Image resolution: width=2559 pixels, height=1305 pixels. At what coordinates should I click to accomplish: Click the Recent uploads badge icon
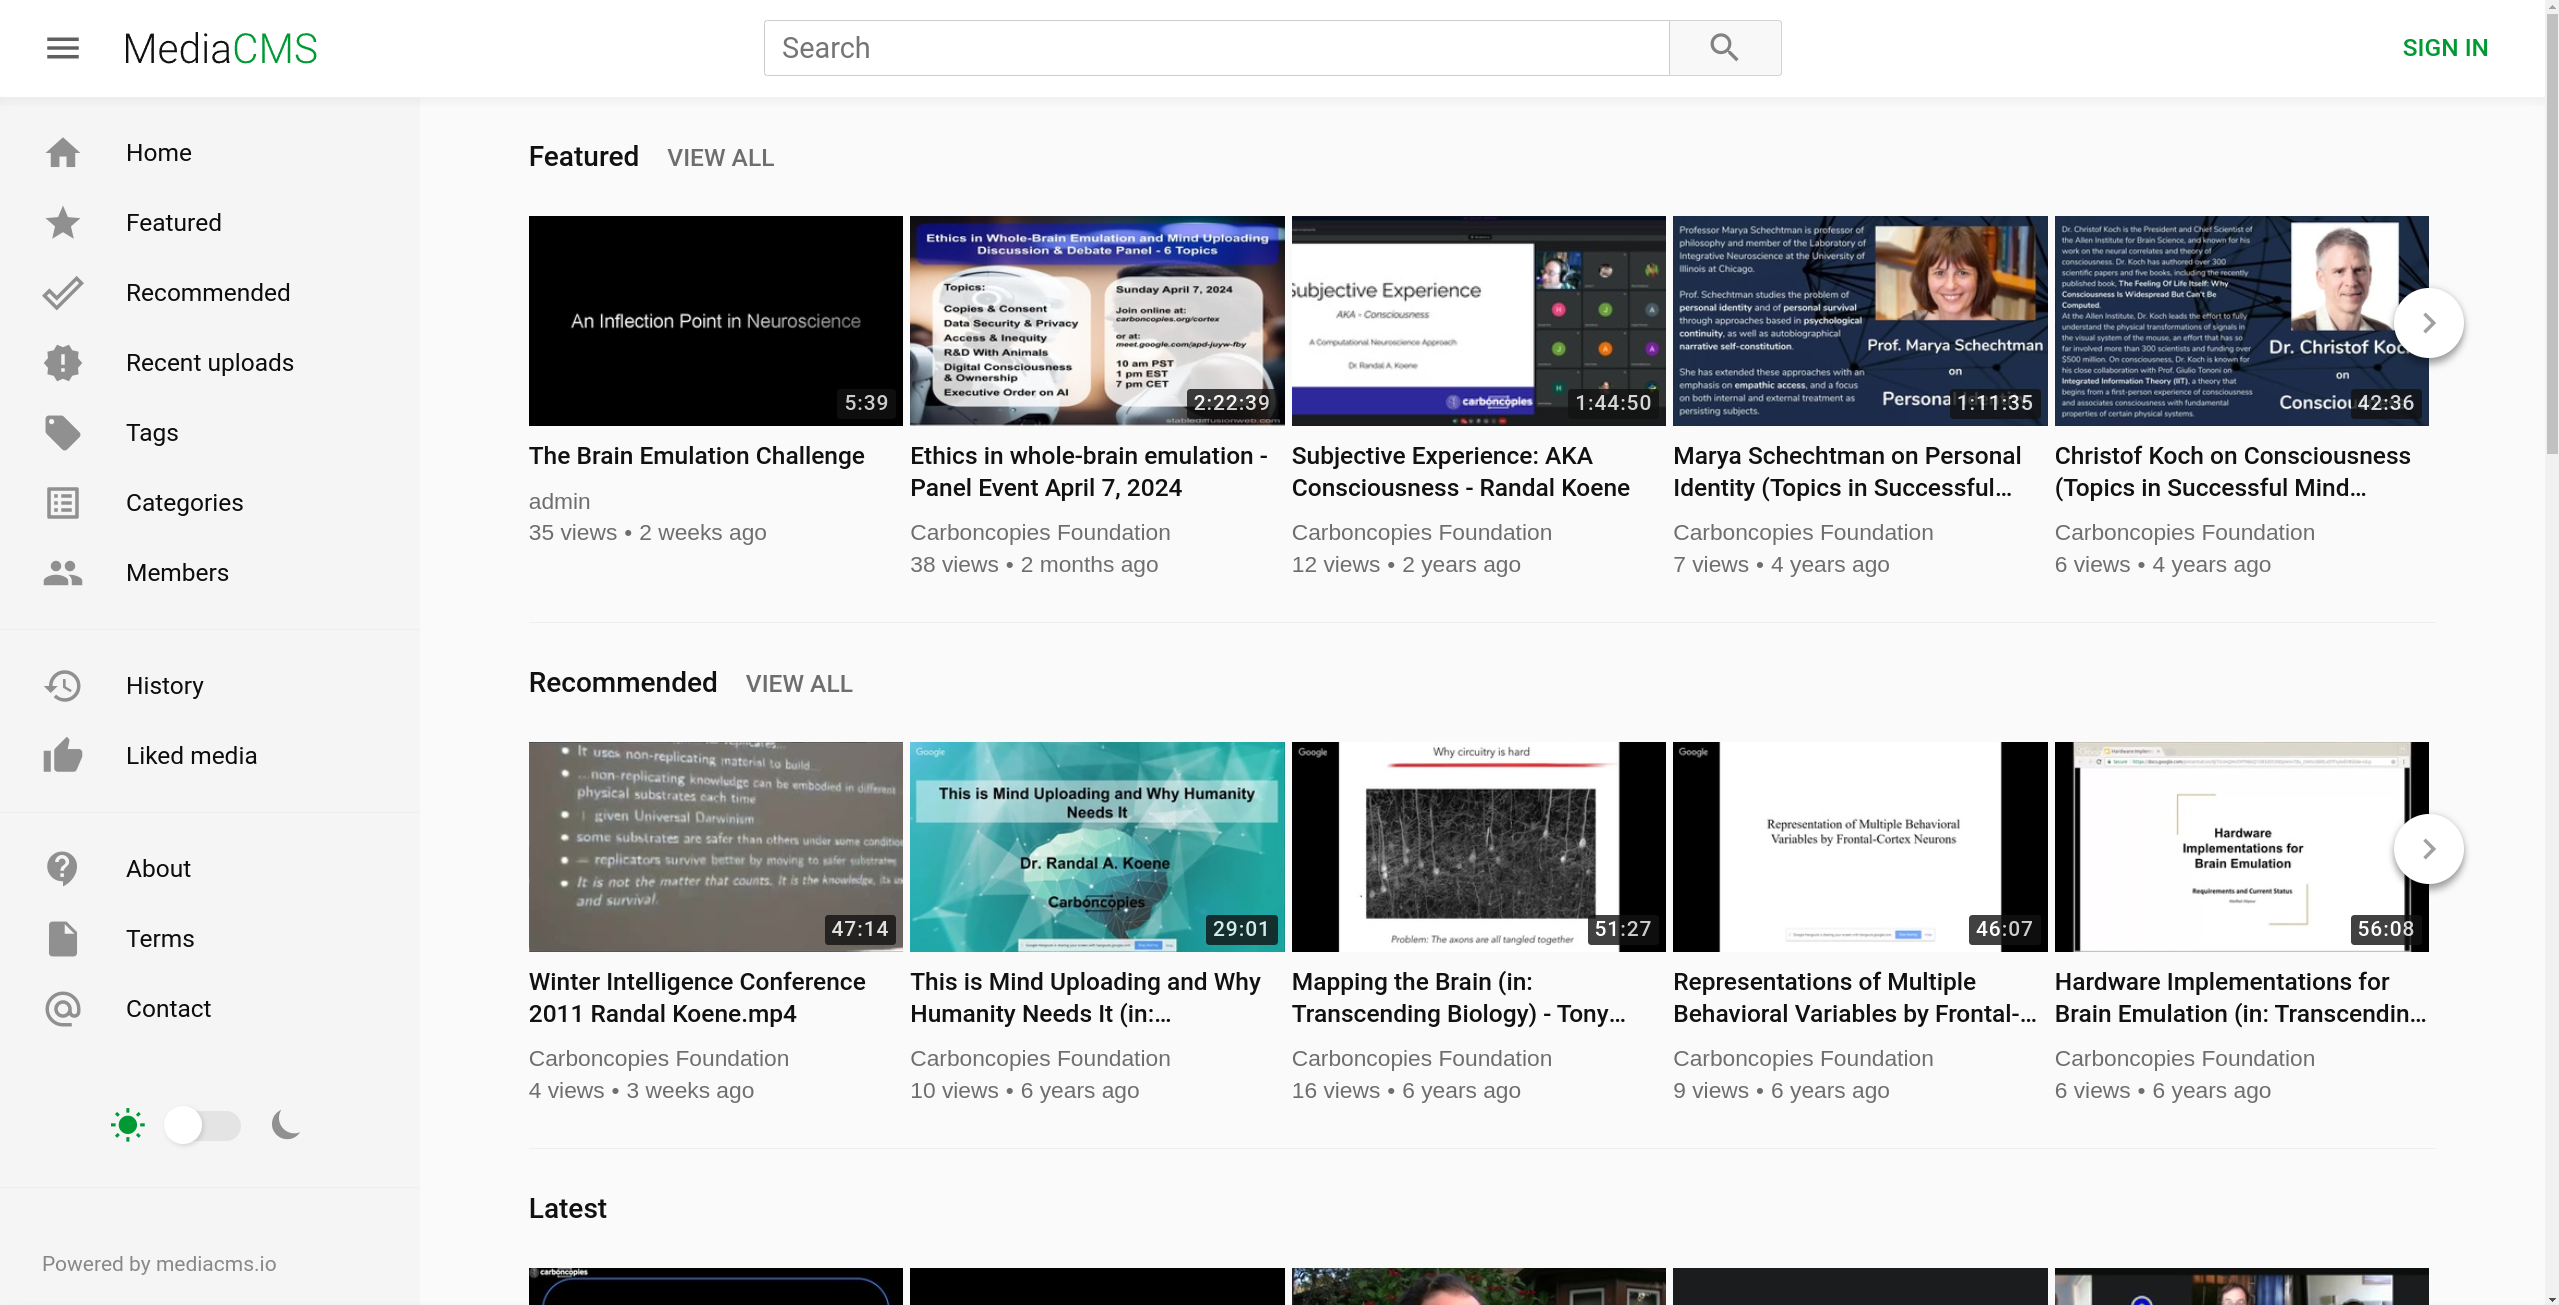(x=62, y=363)
